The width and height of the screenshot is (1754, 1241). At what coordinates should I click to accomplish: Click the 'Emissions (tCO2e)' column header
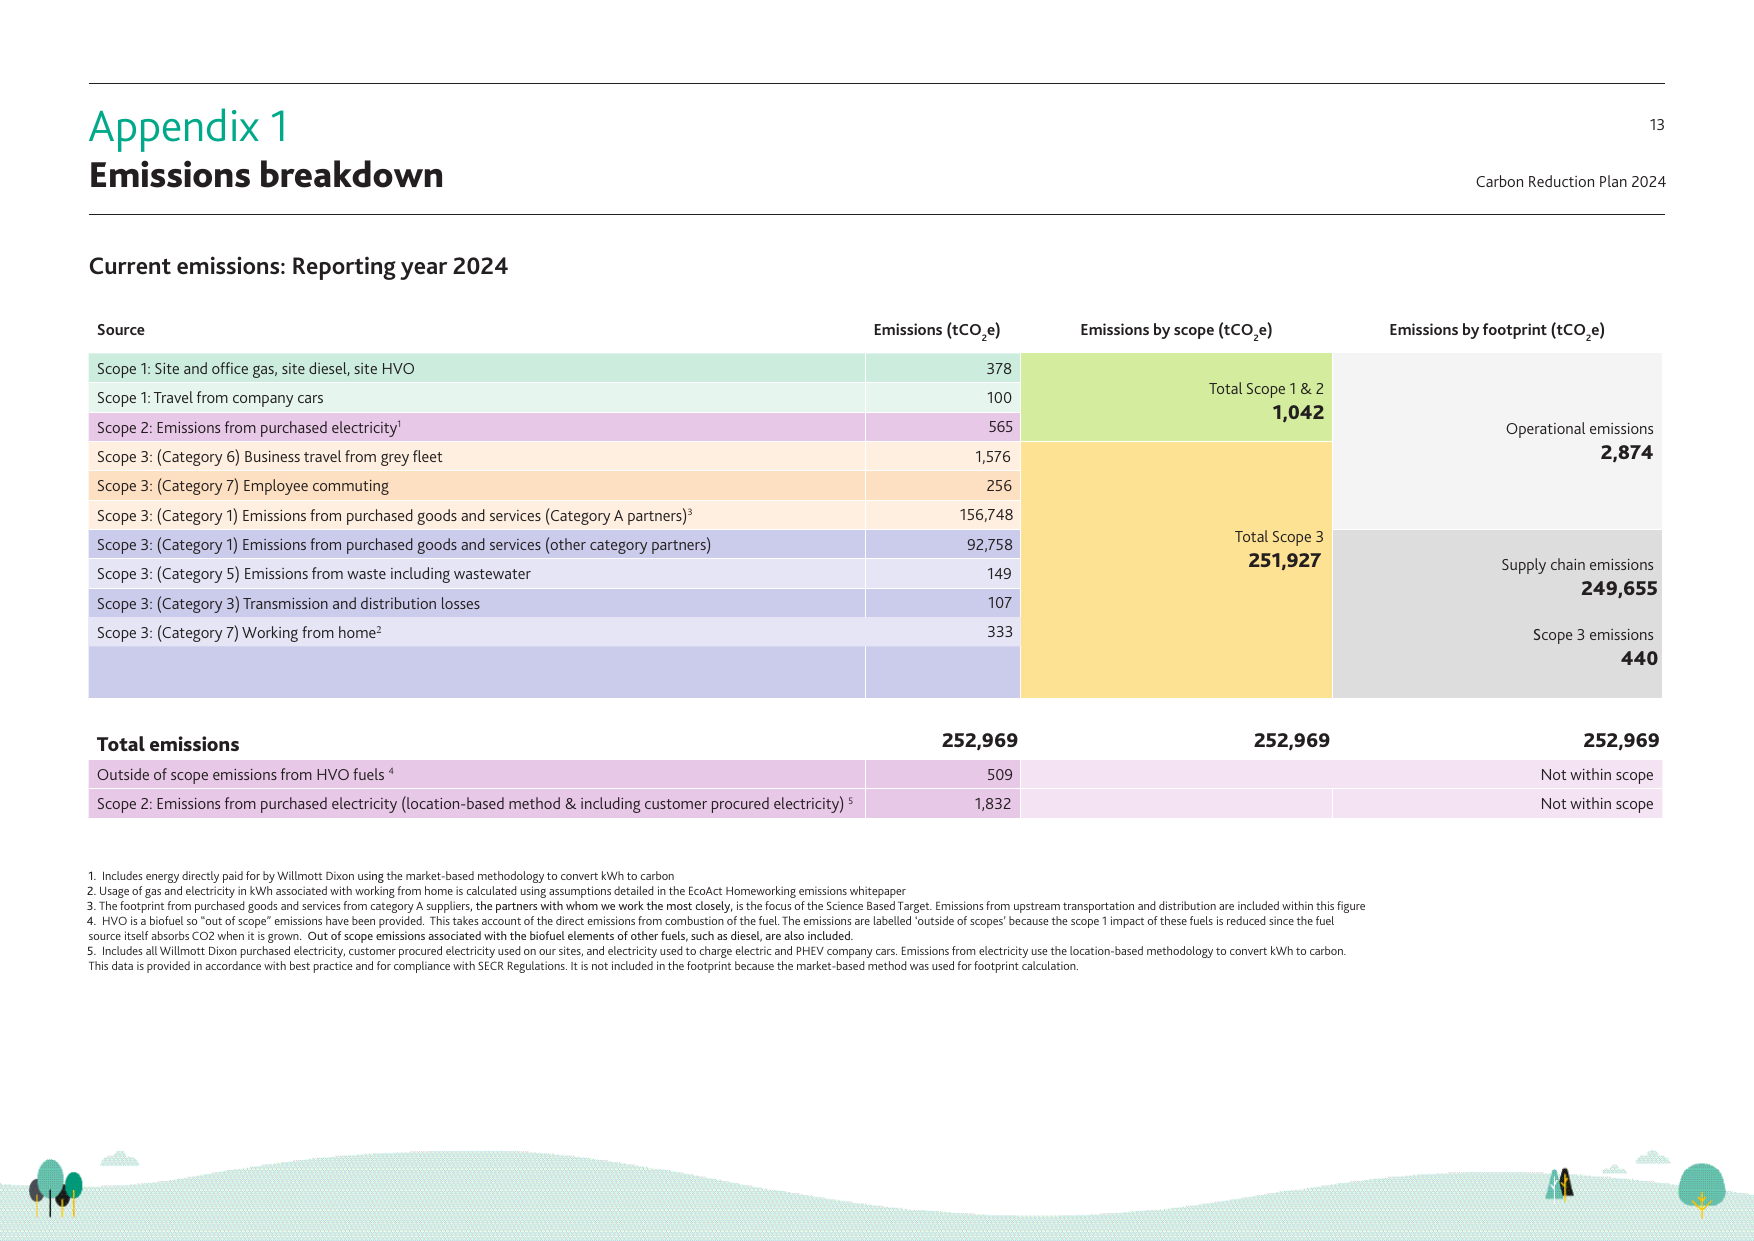point(936,331)
